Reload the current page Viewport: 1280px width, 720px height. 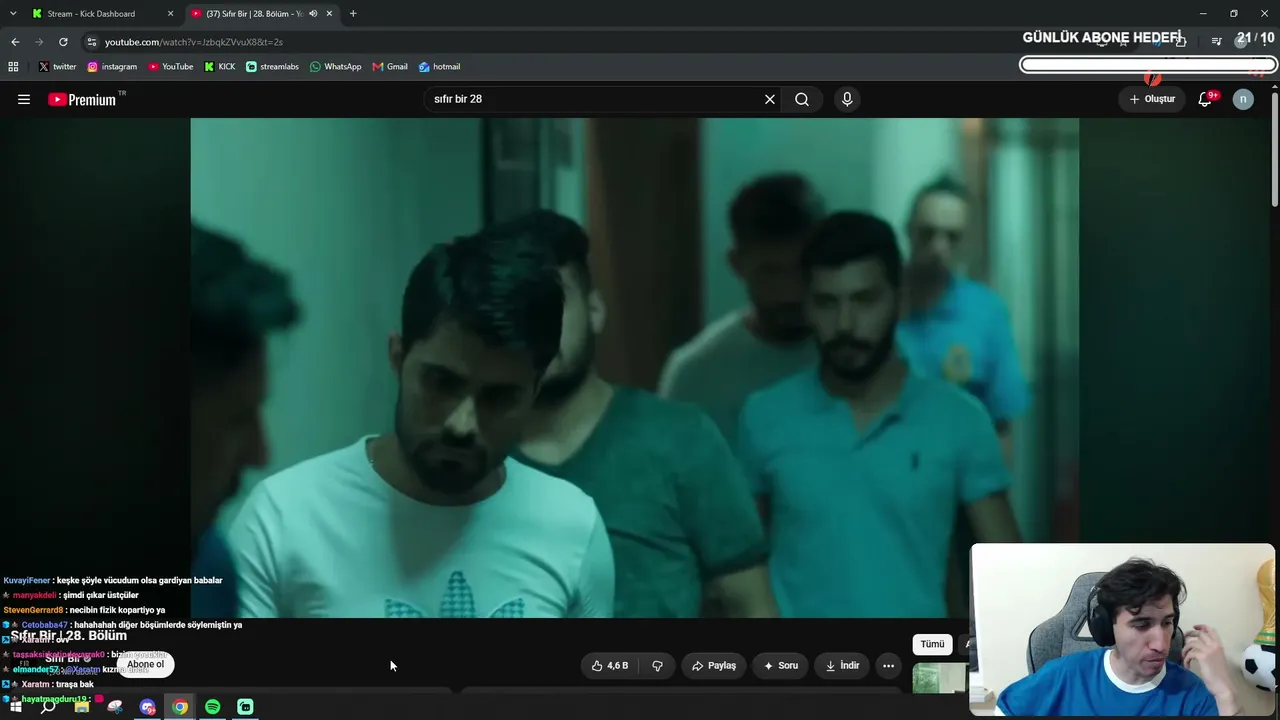63,42
